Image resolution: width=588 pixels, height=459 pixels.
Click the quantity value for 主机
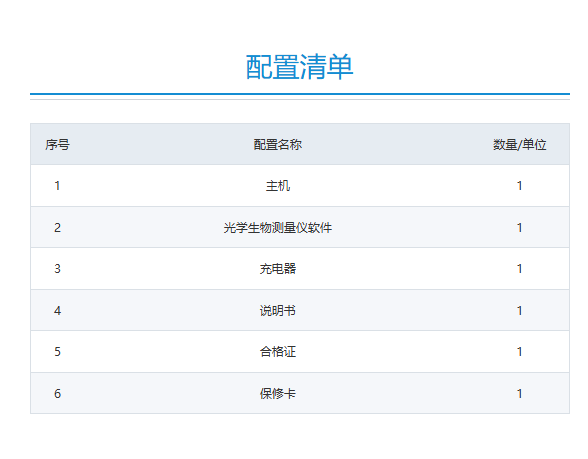pos(519,186)
